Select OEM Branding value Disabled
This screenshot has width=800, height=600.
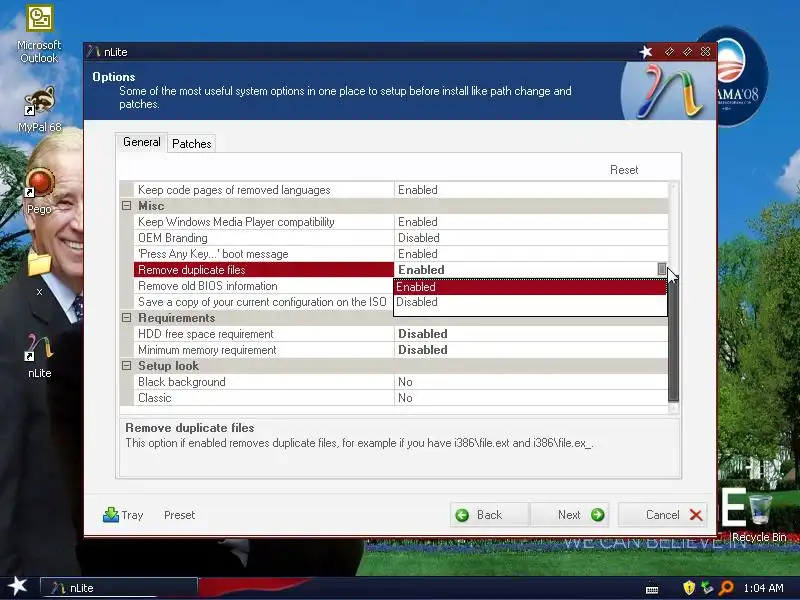[x=531, y=238]
